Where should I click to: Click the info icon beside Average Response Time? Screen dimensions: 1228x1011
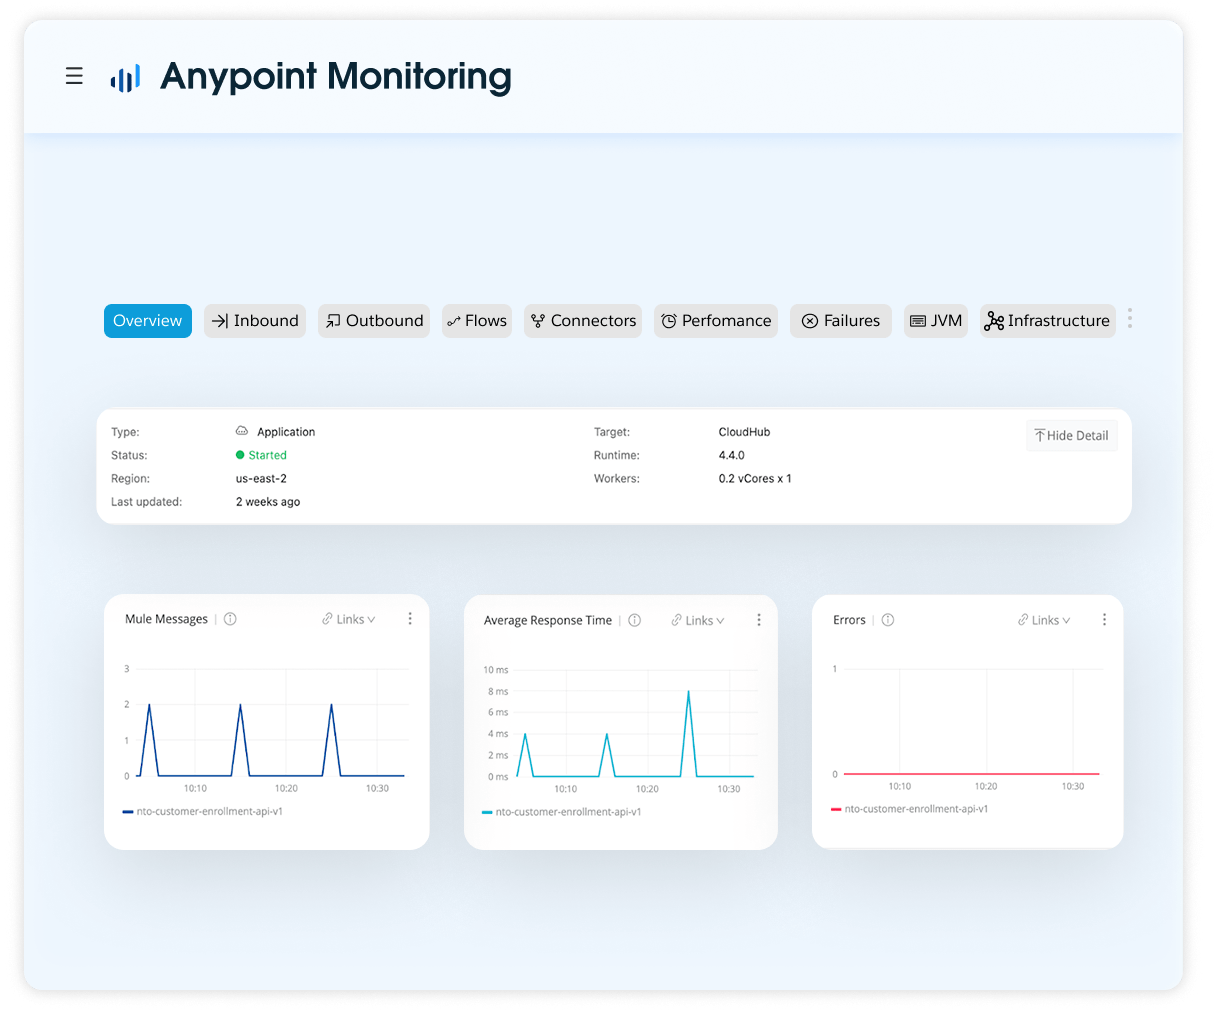tap(634, 620)
